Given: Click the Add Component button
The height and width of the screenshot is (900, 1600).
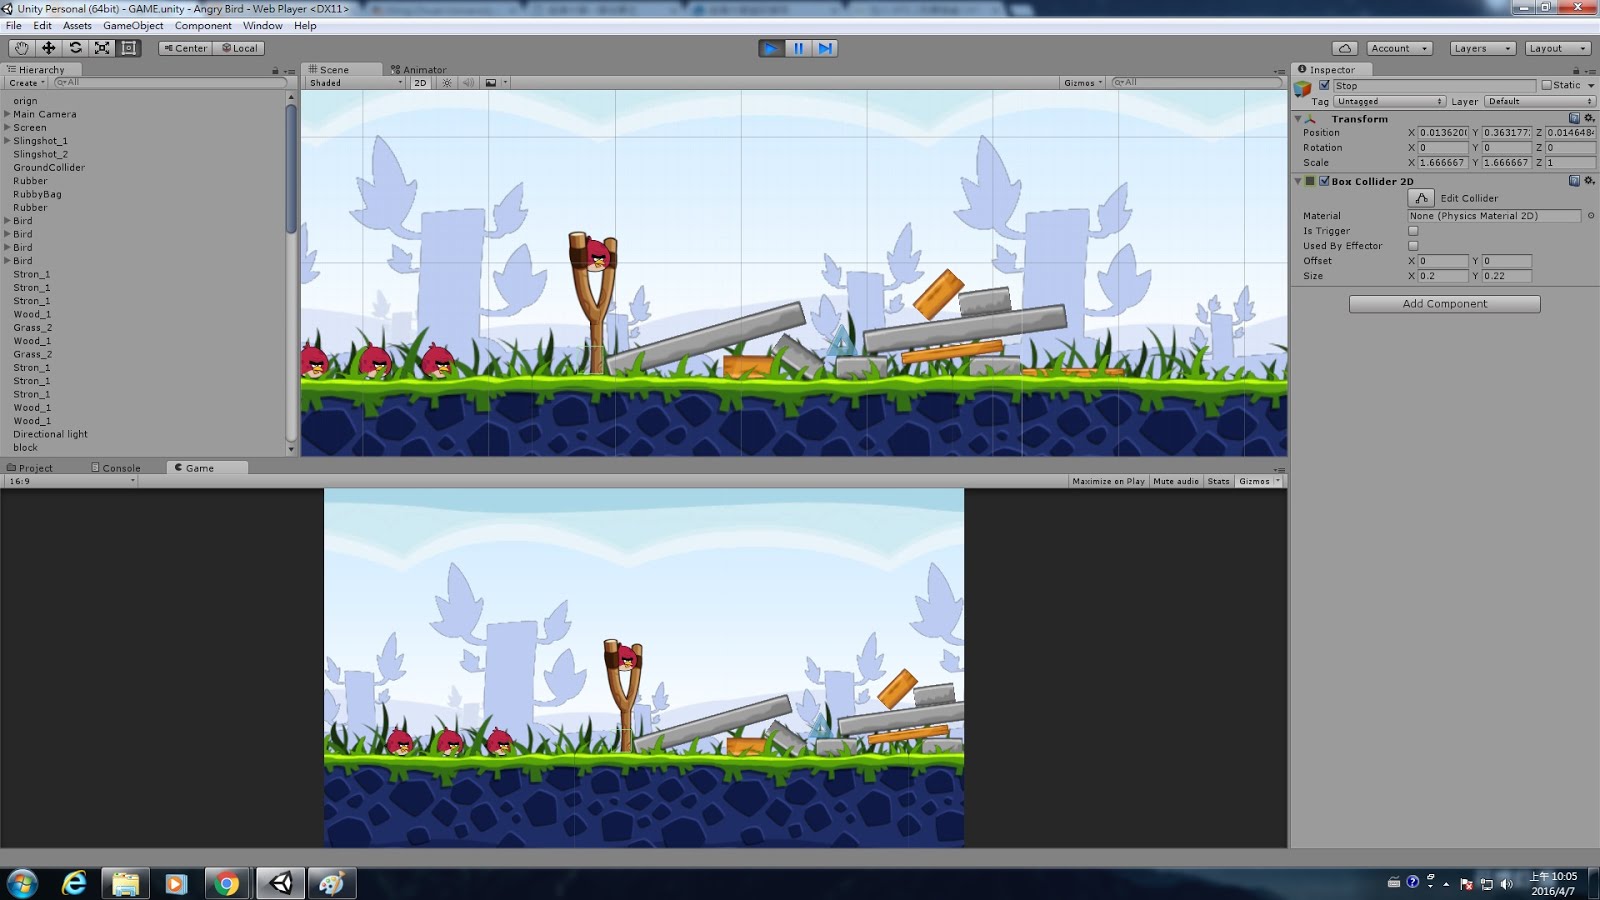Looking at the screenshot, I should pyautogui.click(x=1444, y=304).
